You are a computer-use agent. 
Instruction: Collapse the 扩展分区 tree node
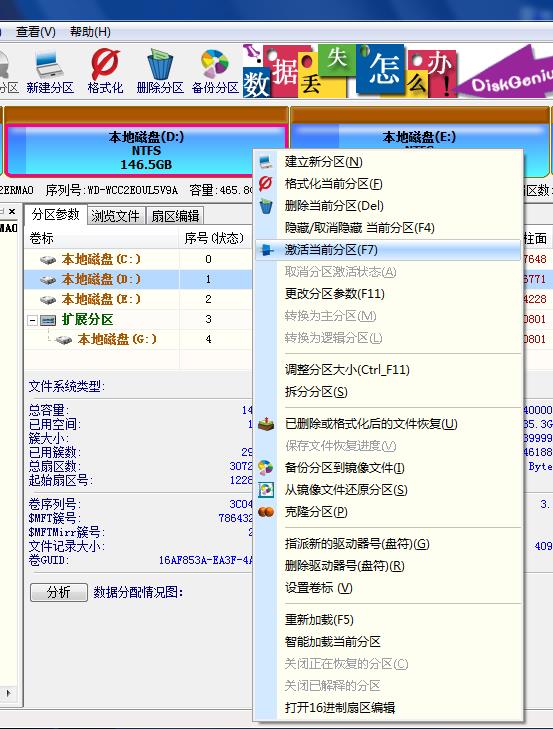coord(32,320)
